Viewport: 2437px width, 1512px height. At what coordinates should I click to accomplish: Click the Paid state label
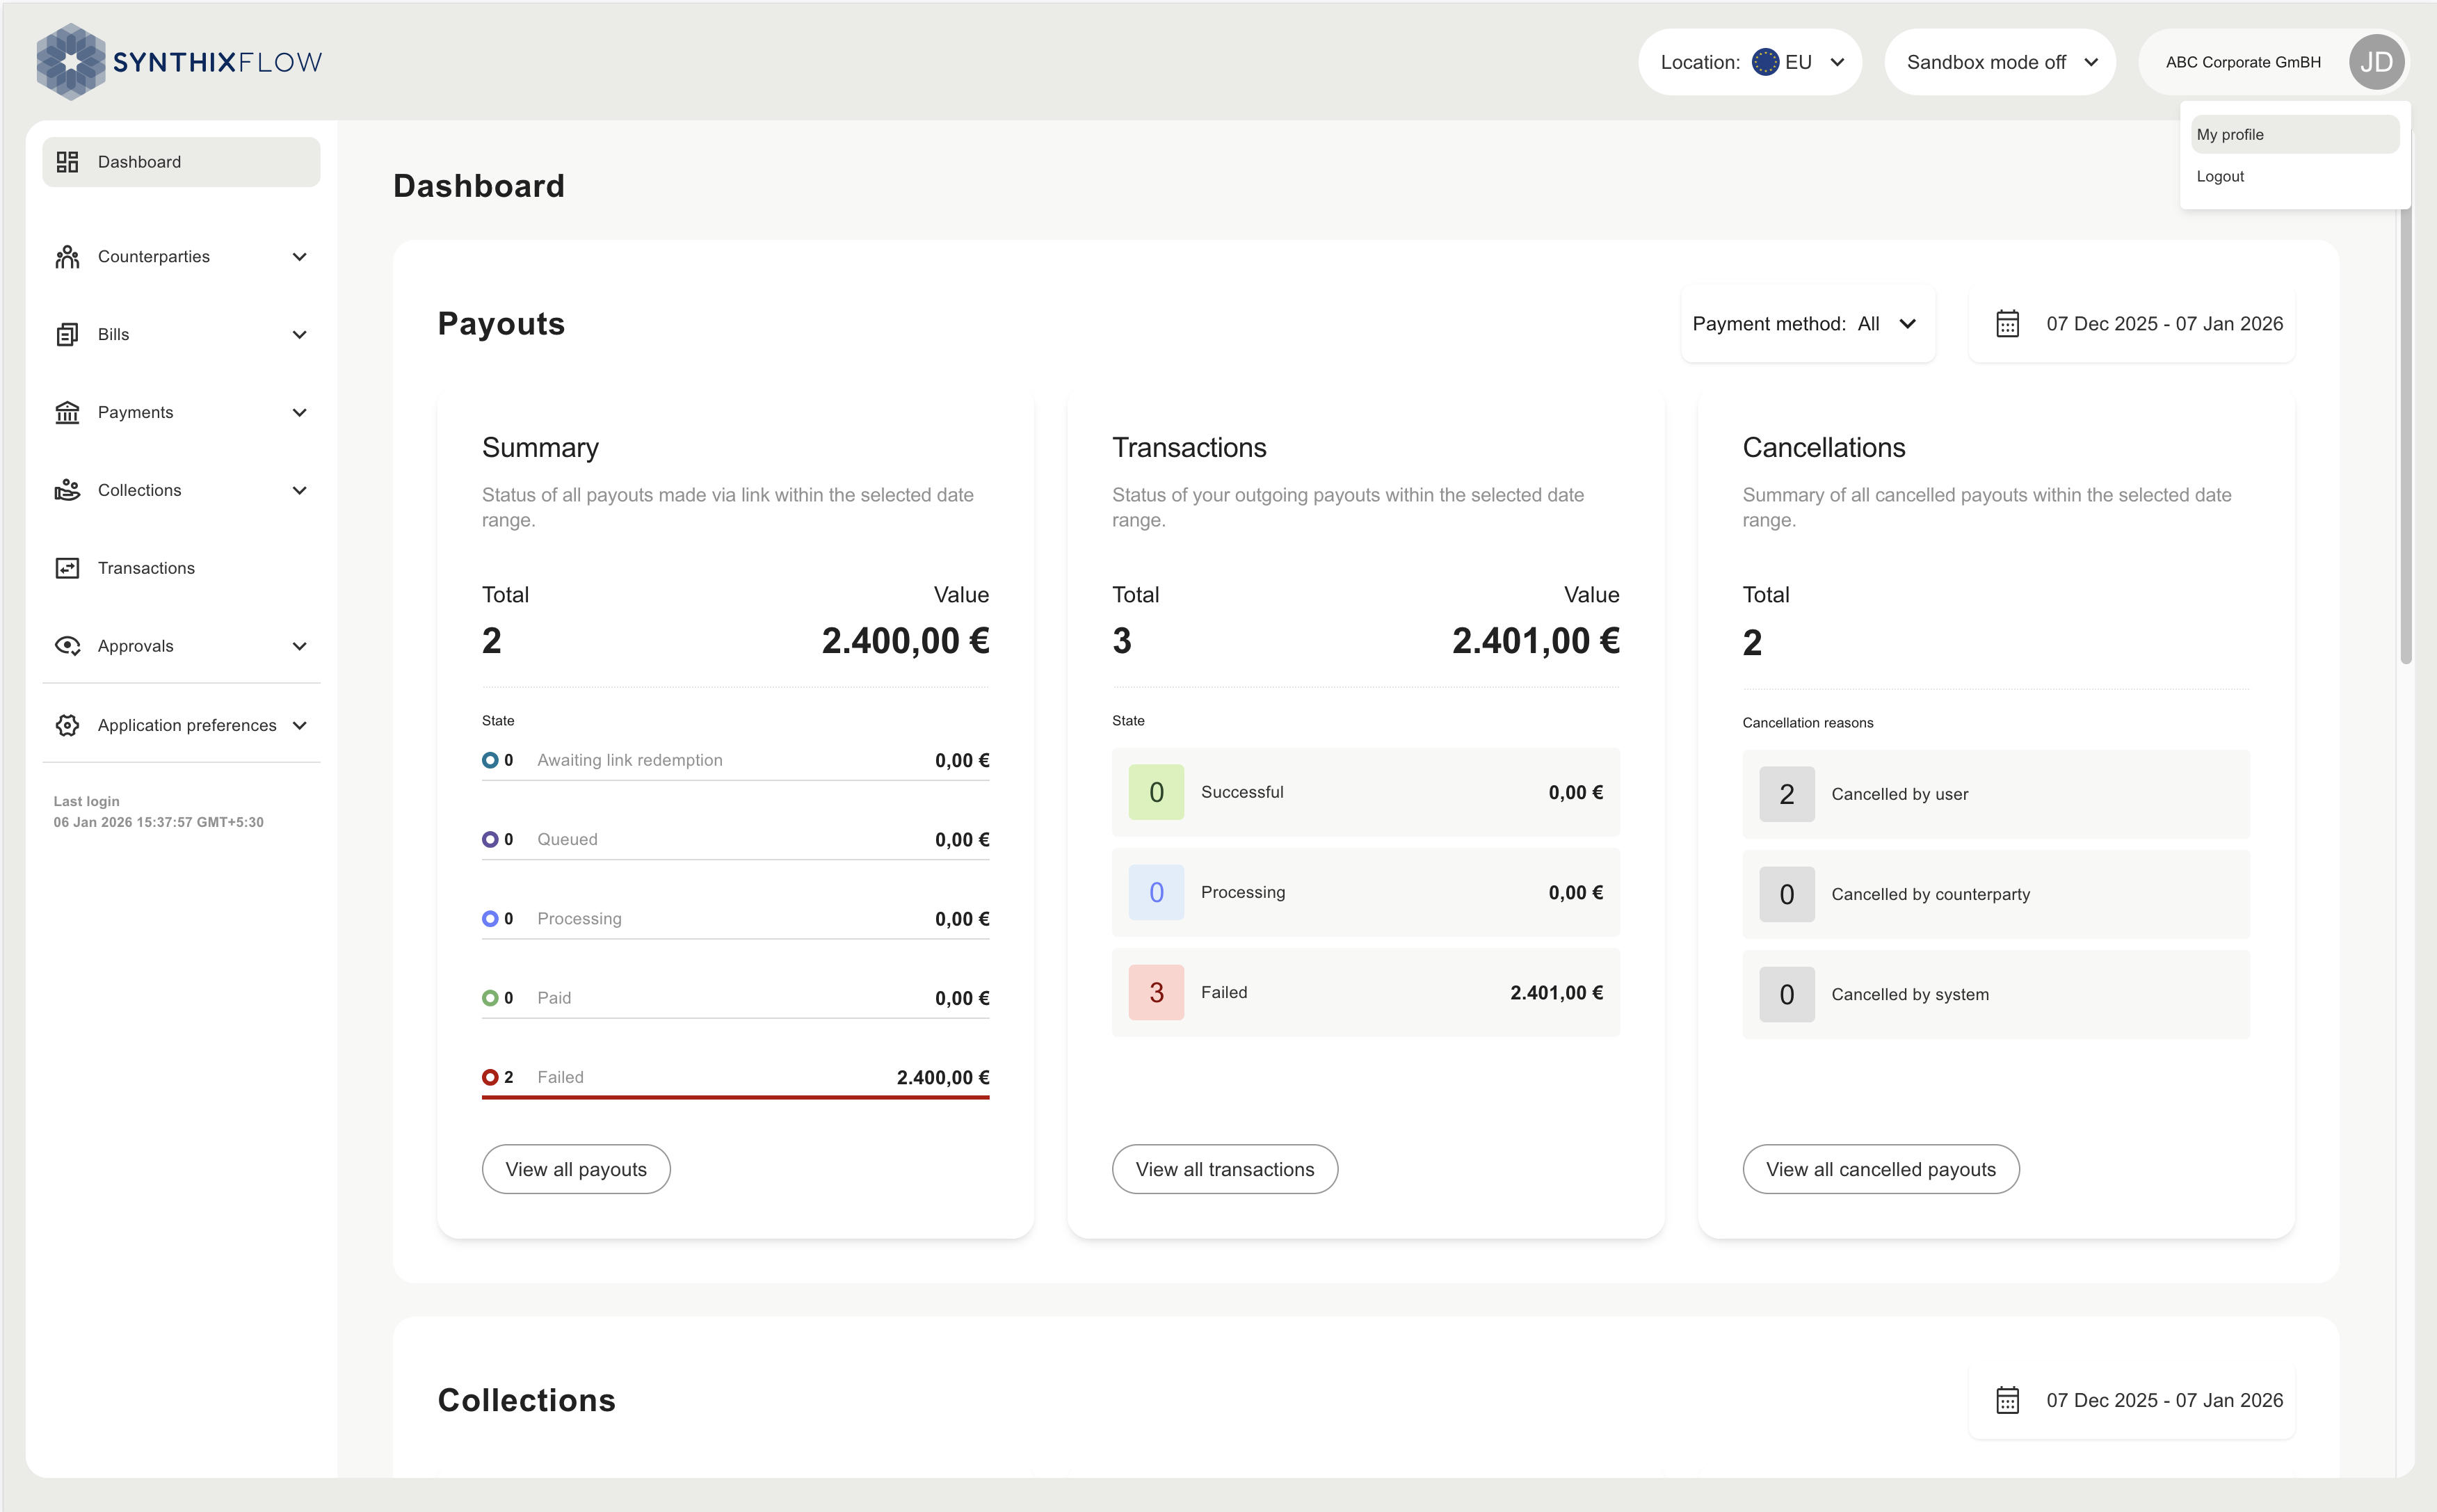click(x=554, y=997)
